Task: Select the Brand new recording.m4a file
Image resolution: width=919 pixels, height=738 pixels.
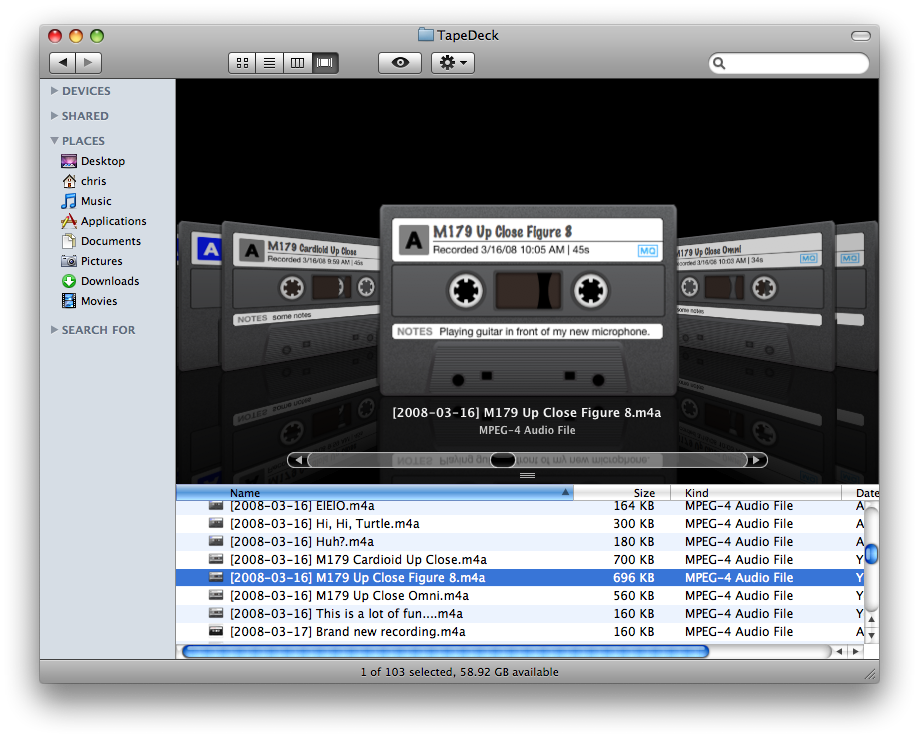Action: click(520, 632)
